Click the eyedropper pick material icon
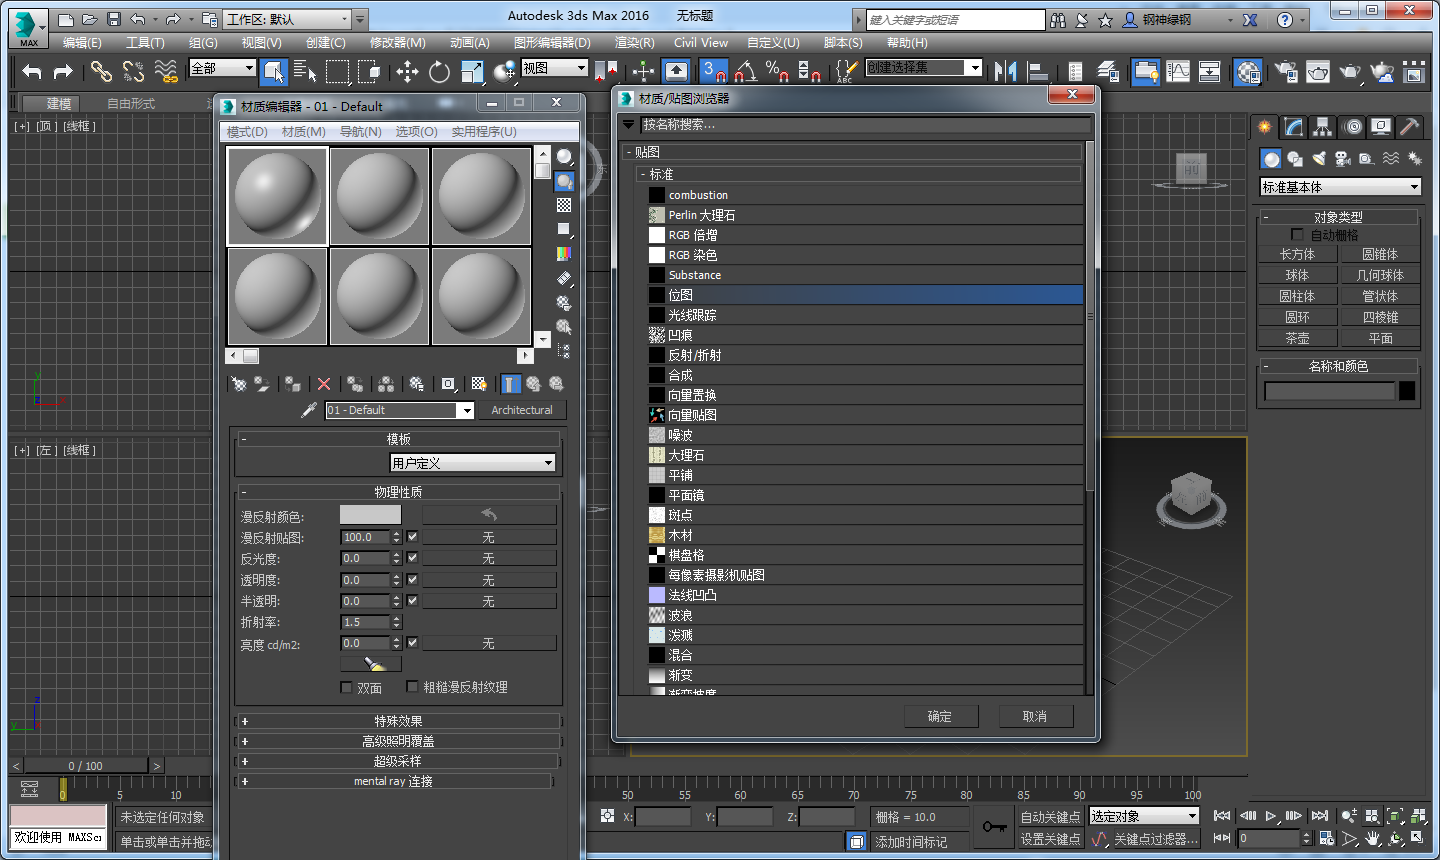The height and width of the screenshot is (860, 1440). coord(309,410)
